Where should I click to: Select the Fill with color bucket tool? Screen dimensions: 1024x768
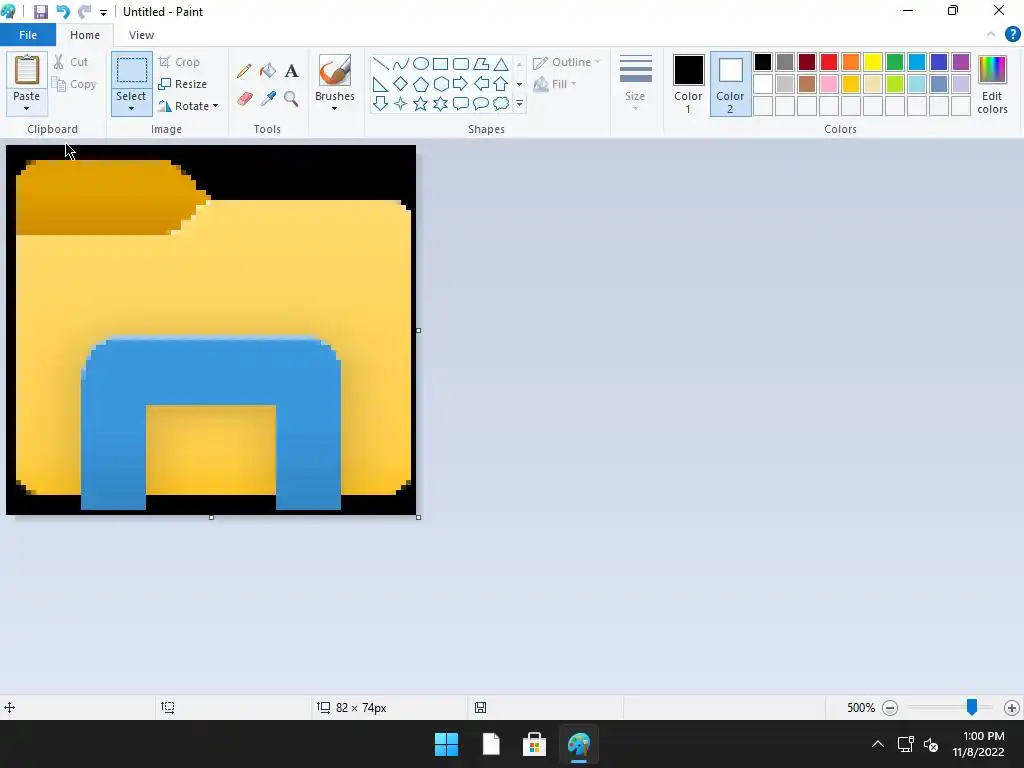[x=268, y=71]
